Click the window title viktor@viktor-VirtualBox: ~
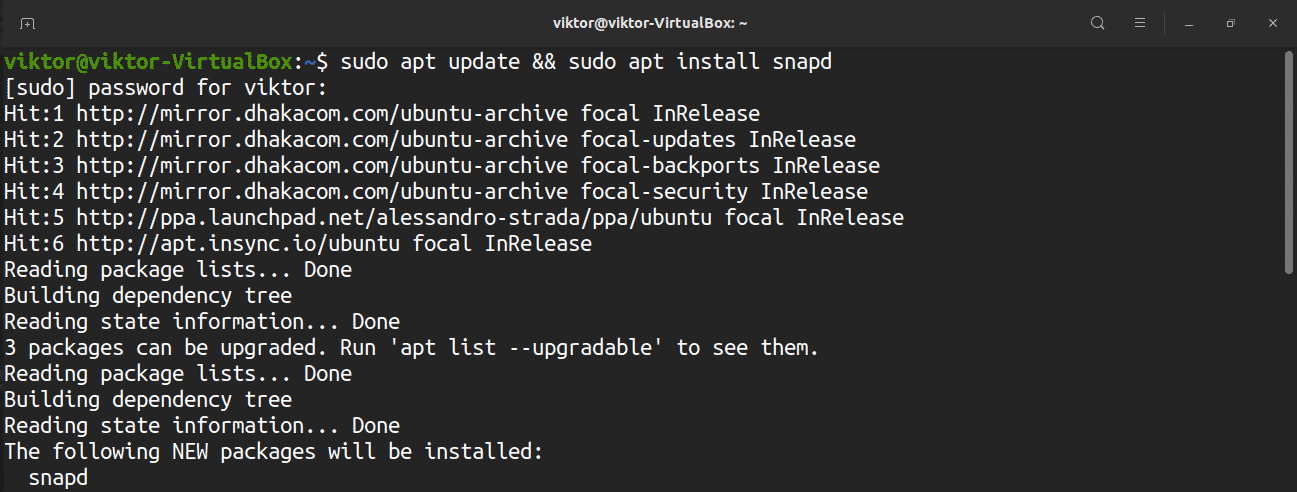The height and width of the screenshot is (492, 1297). (649, 23)
